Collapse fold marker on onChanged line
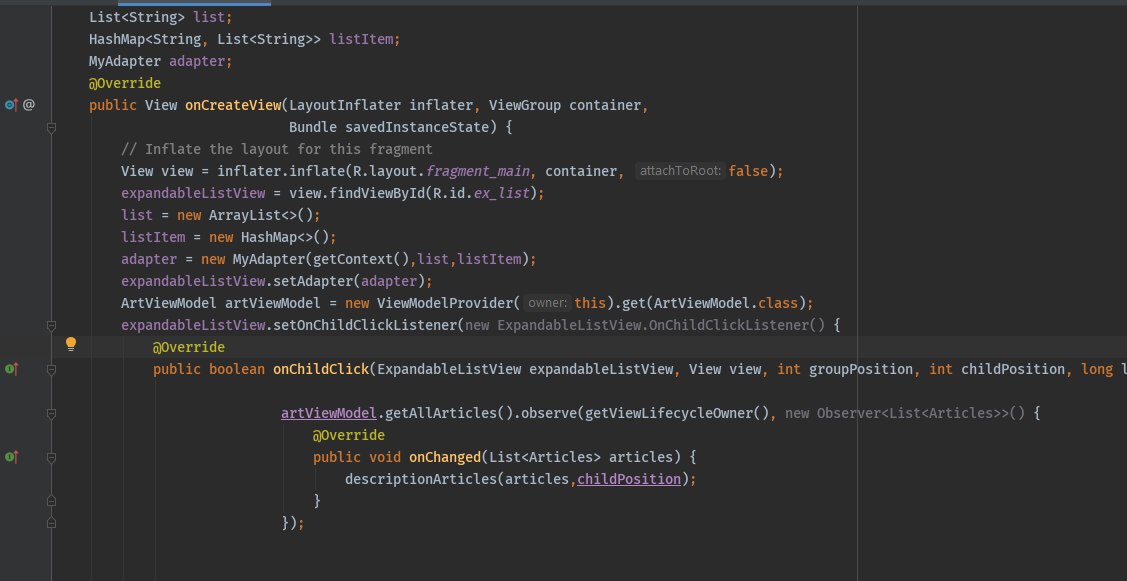Image resolution: width=1127 pixels, height=581 pixels. coord(51,457)
